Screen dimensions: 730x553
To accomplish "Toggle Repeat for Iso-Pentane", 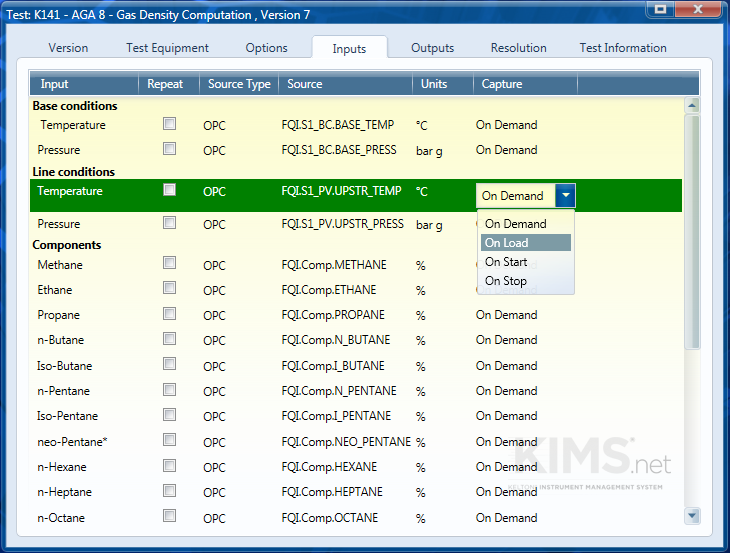I will [169, 414].
